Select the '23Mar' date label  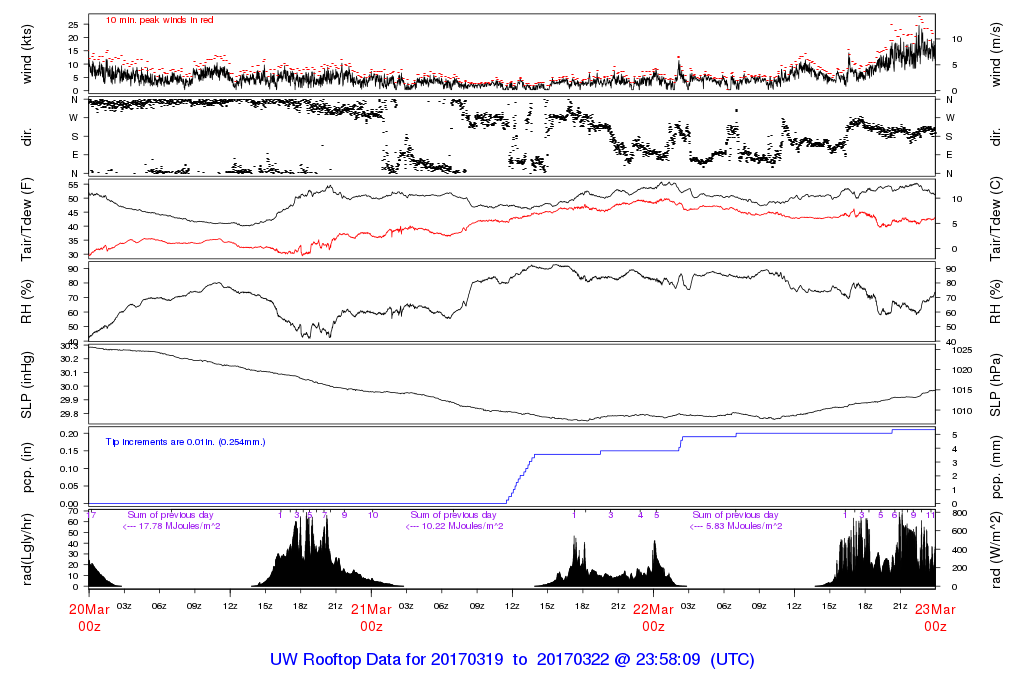click(935, 609)
